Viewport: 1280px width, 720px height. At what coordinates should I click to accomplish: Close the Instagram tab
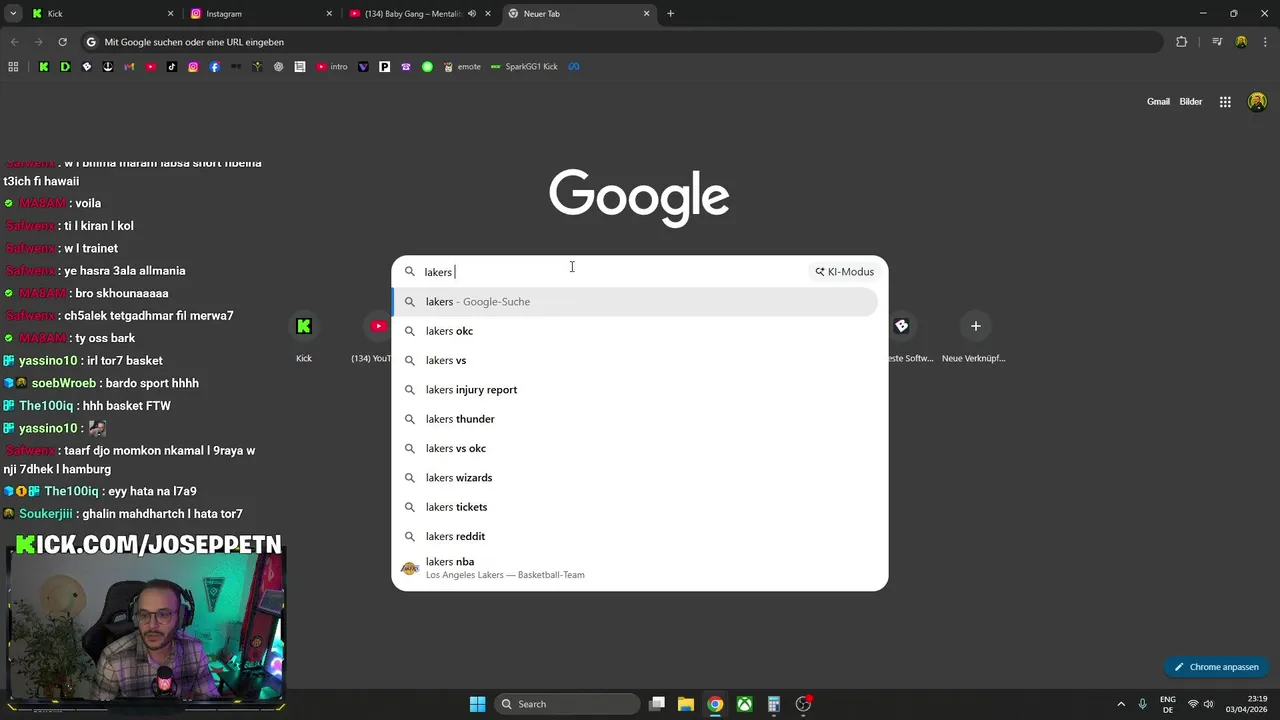(x=329, y=14)
